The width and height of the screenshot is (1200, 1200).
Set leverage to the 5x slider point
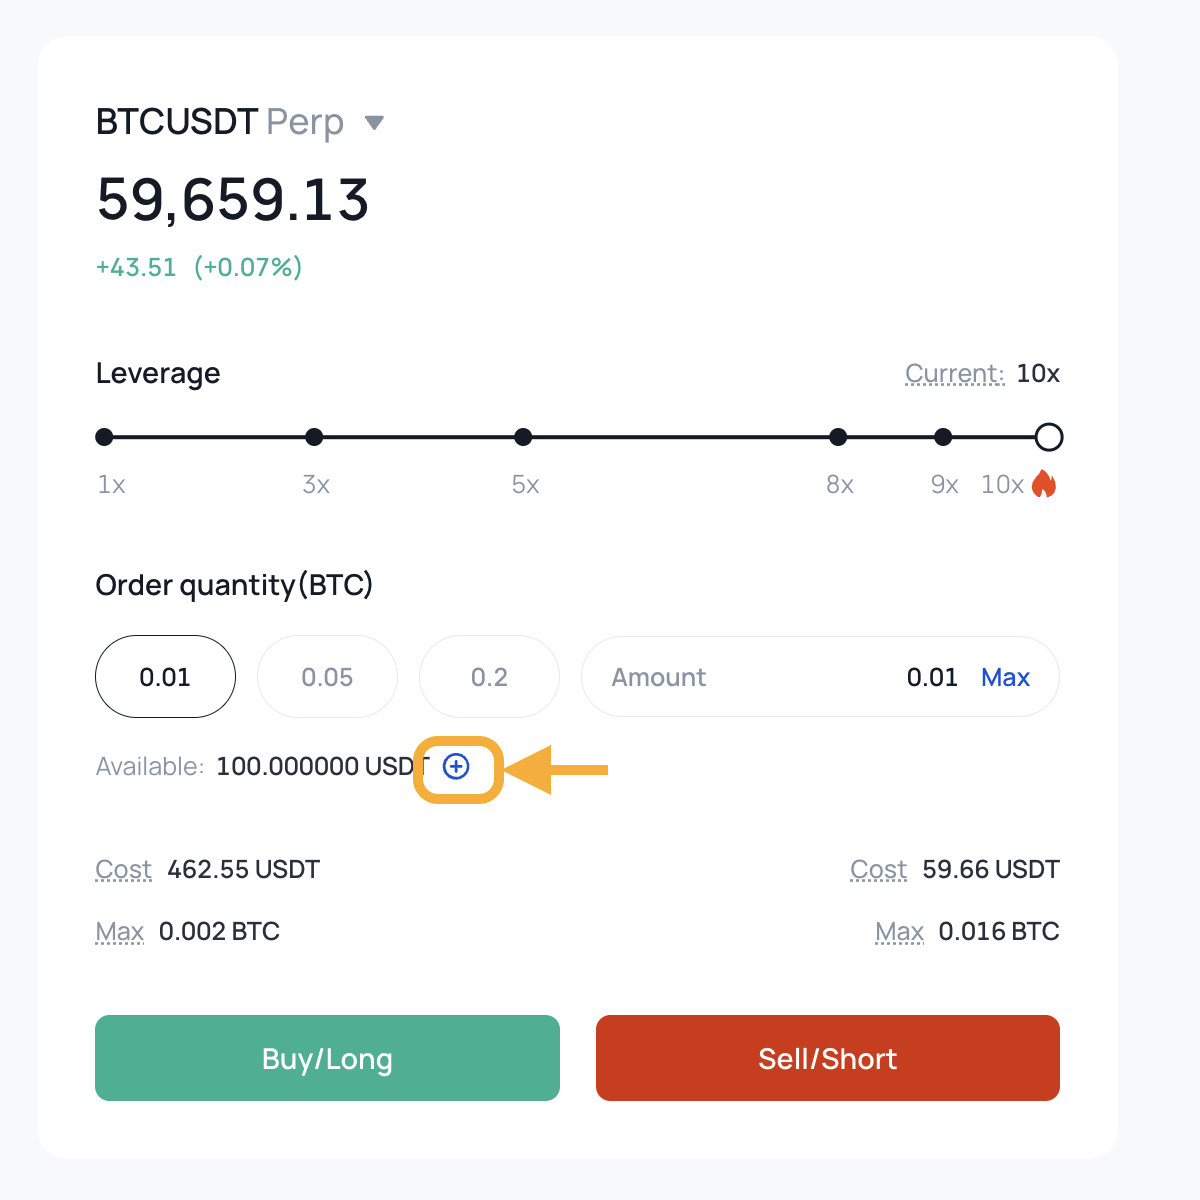[523, 437]
